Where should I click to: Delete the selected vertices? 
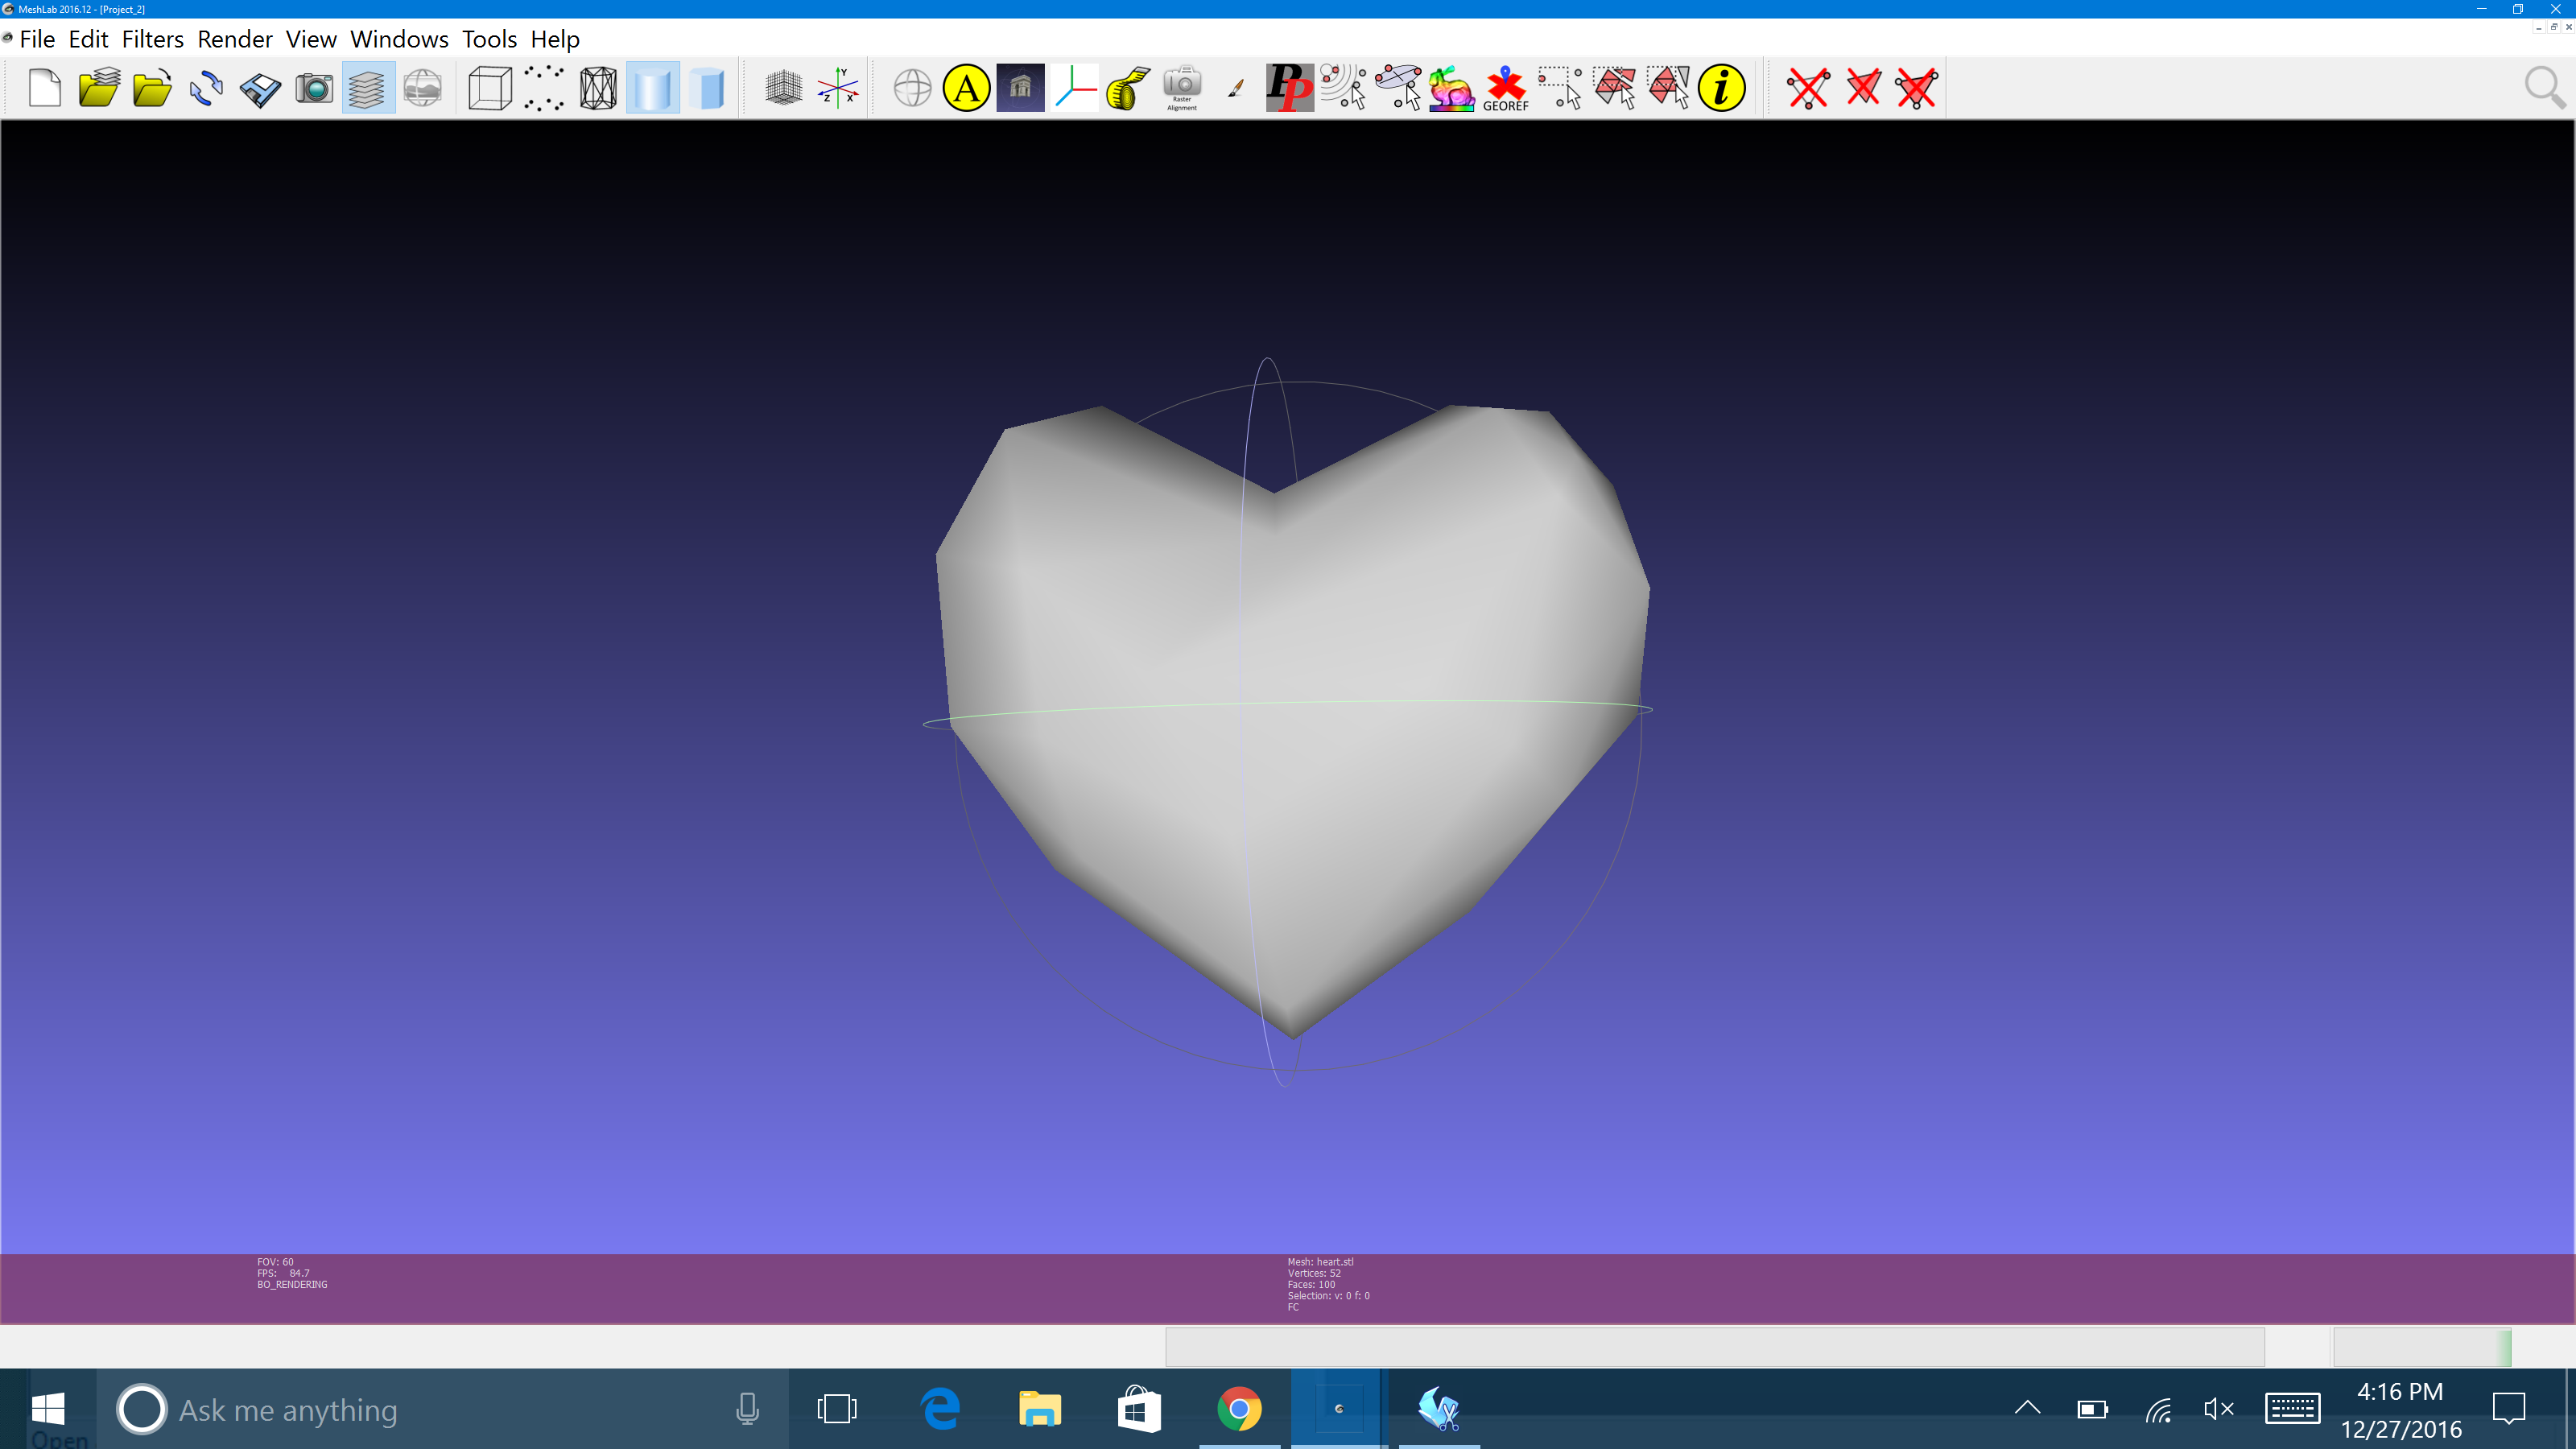click(1809, 88)
